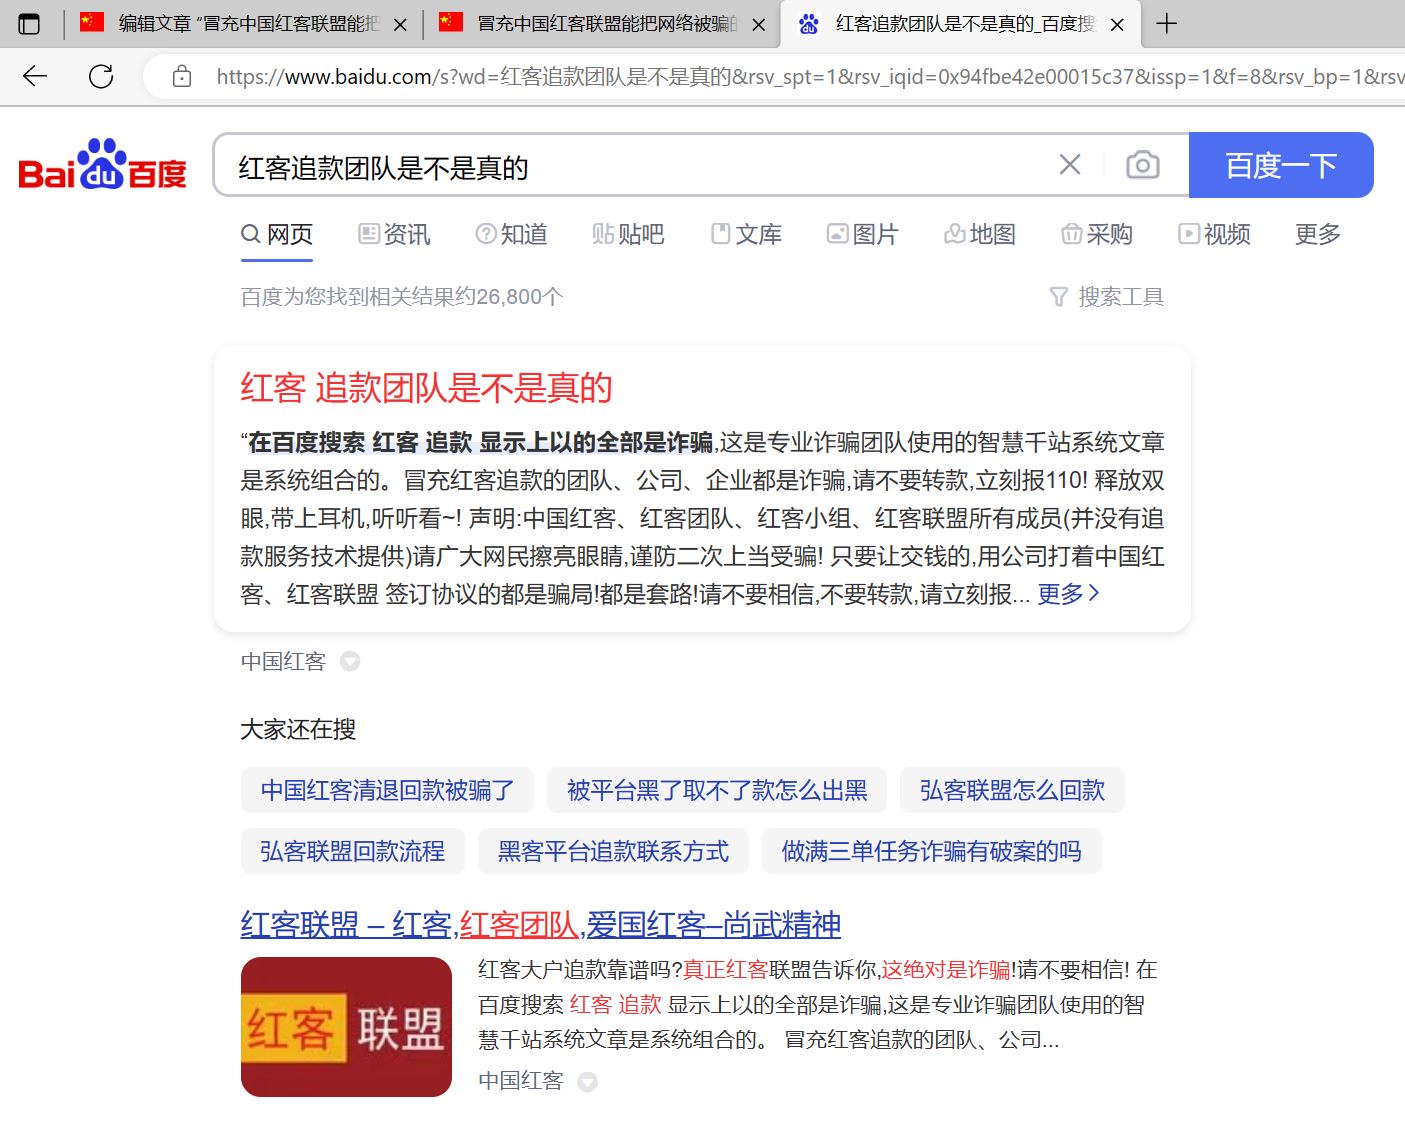The image size is (1405, 1124).
Task: Open a new browser tab
Action: pyautogui.click(x=1166, y=24)
